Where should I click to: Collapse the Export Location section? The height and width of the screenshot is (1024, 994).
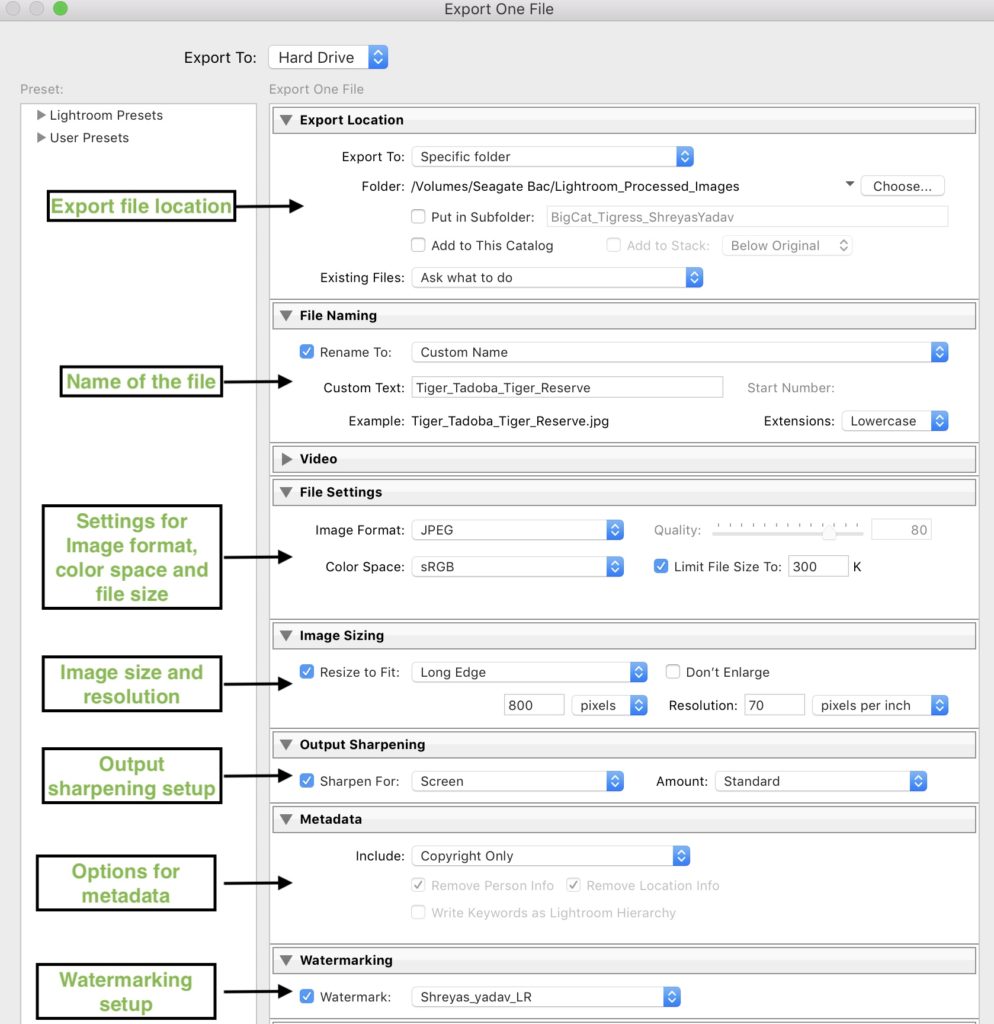pyautogui.click(x=286, y=119)
